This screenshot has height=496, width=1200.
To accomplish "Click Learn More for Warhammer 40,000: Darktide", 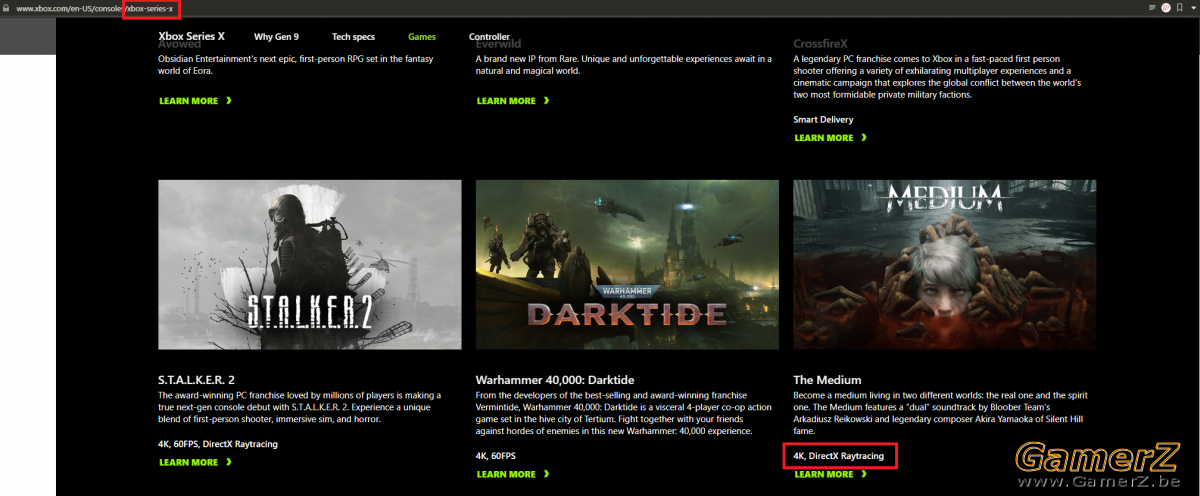I will (x=513, y=474).
